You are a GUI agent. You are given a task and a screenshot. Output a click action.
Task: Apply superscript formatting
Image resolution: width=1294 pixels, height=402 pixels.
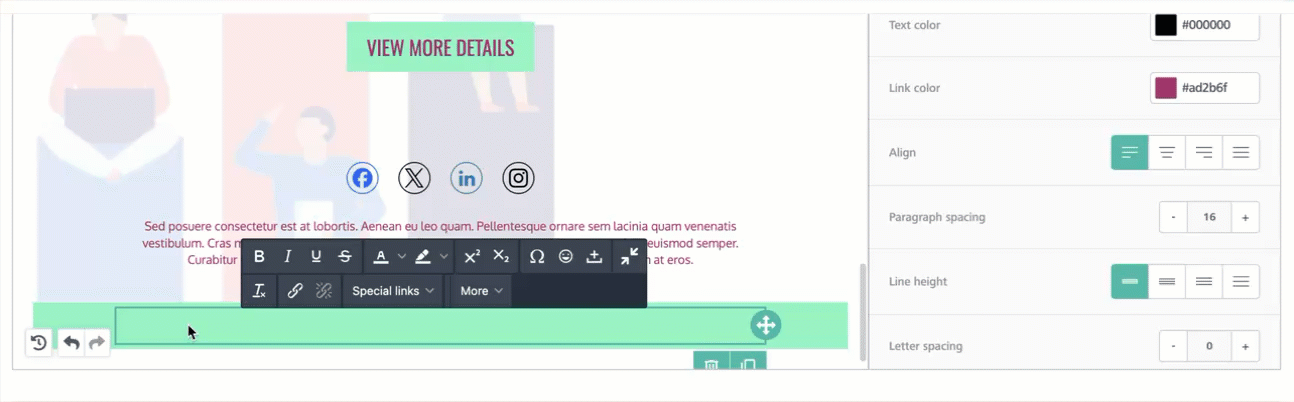click(x=472, y=257)
